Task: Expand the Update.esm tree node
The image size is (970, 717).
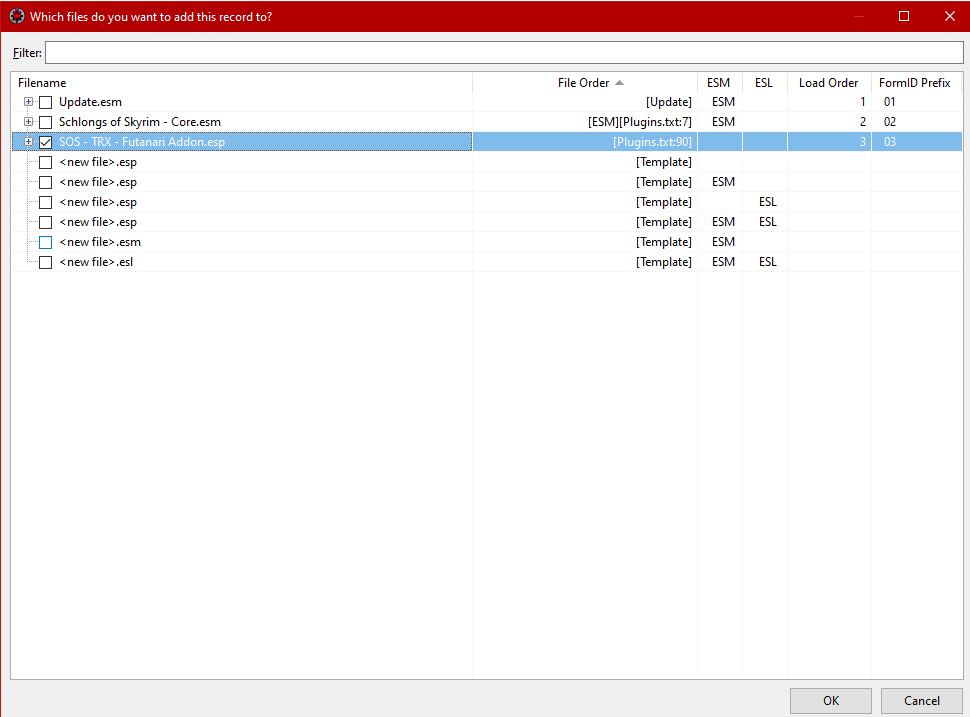Action: click(29, 102)
